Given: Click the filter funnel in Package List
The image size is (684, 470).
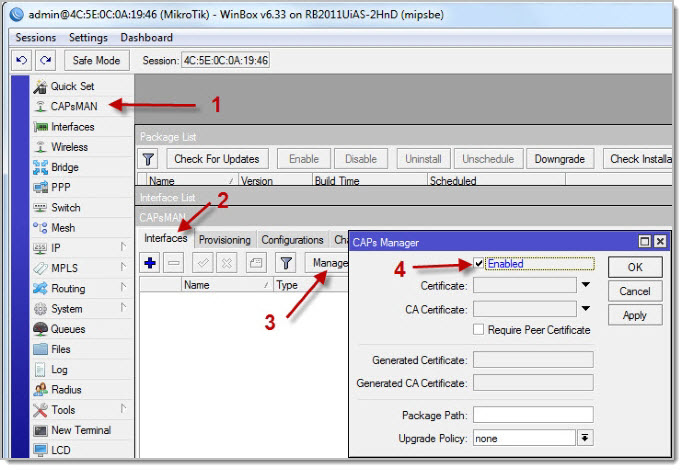Looking at the screenshot, I should click(148, 159).
